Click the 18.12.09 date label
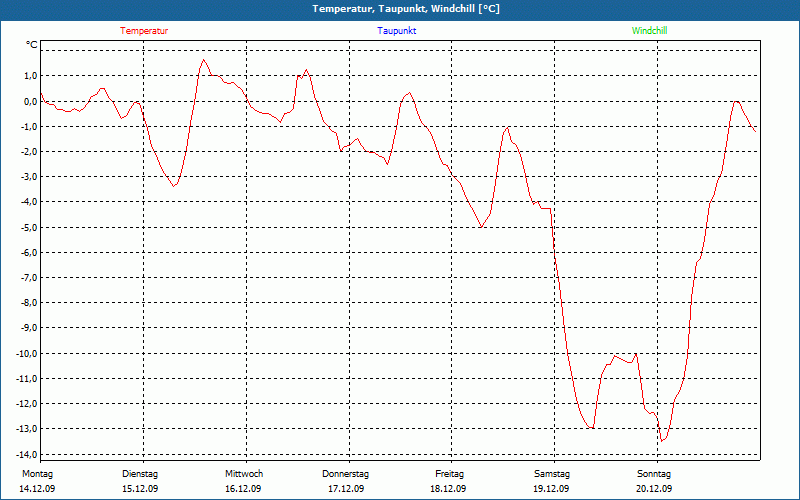Viewport: 800px width, 500px height. click(448, 489)
